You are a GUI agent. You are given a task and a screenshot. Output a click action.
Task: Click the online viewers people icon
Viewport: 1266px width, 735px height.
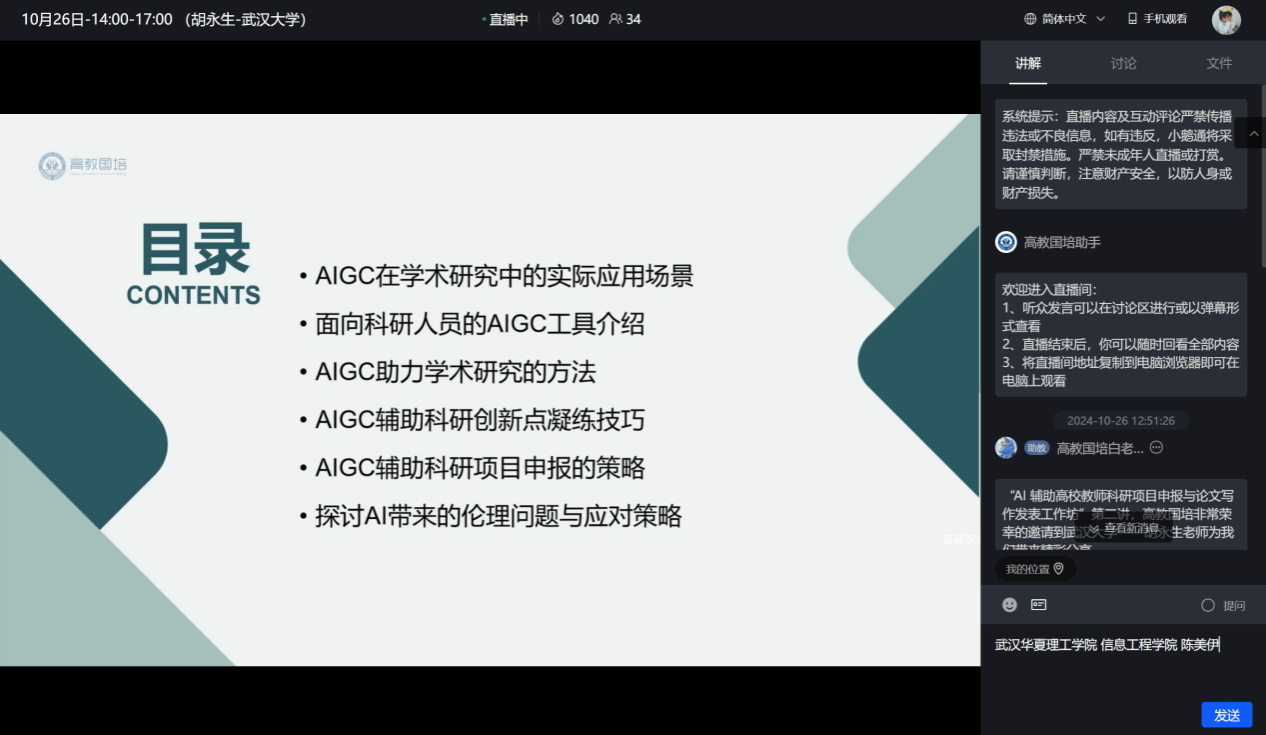615,19
